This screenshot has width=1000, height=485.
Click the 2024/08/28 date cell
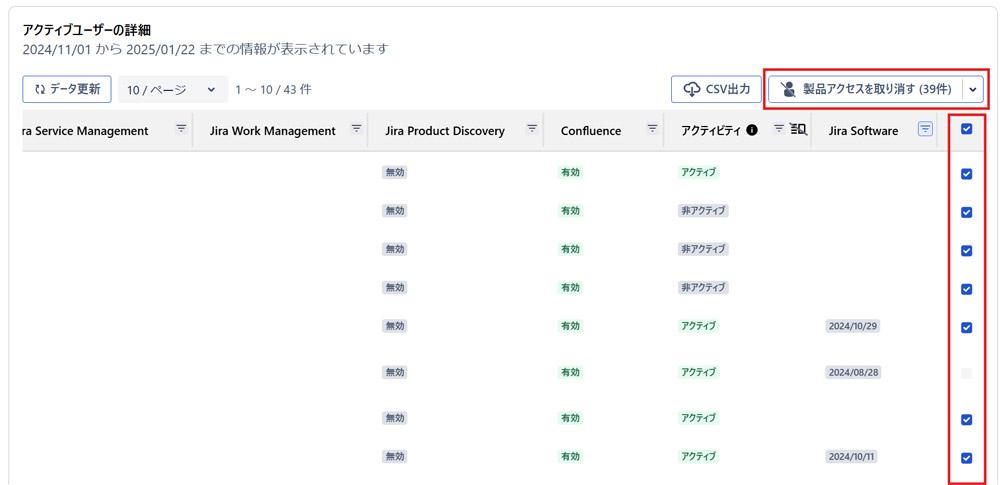pyautogui.click(x=853, y=372)
